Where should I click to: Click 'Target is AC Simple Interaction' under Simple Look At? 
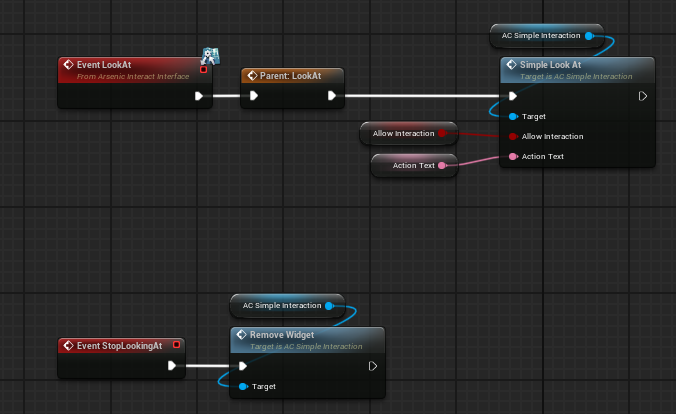(x=576, y=76)
